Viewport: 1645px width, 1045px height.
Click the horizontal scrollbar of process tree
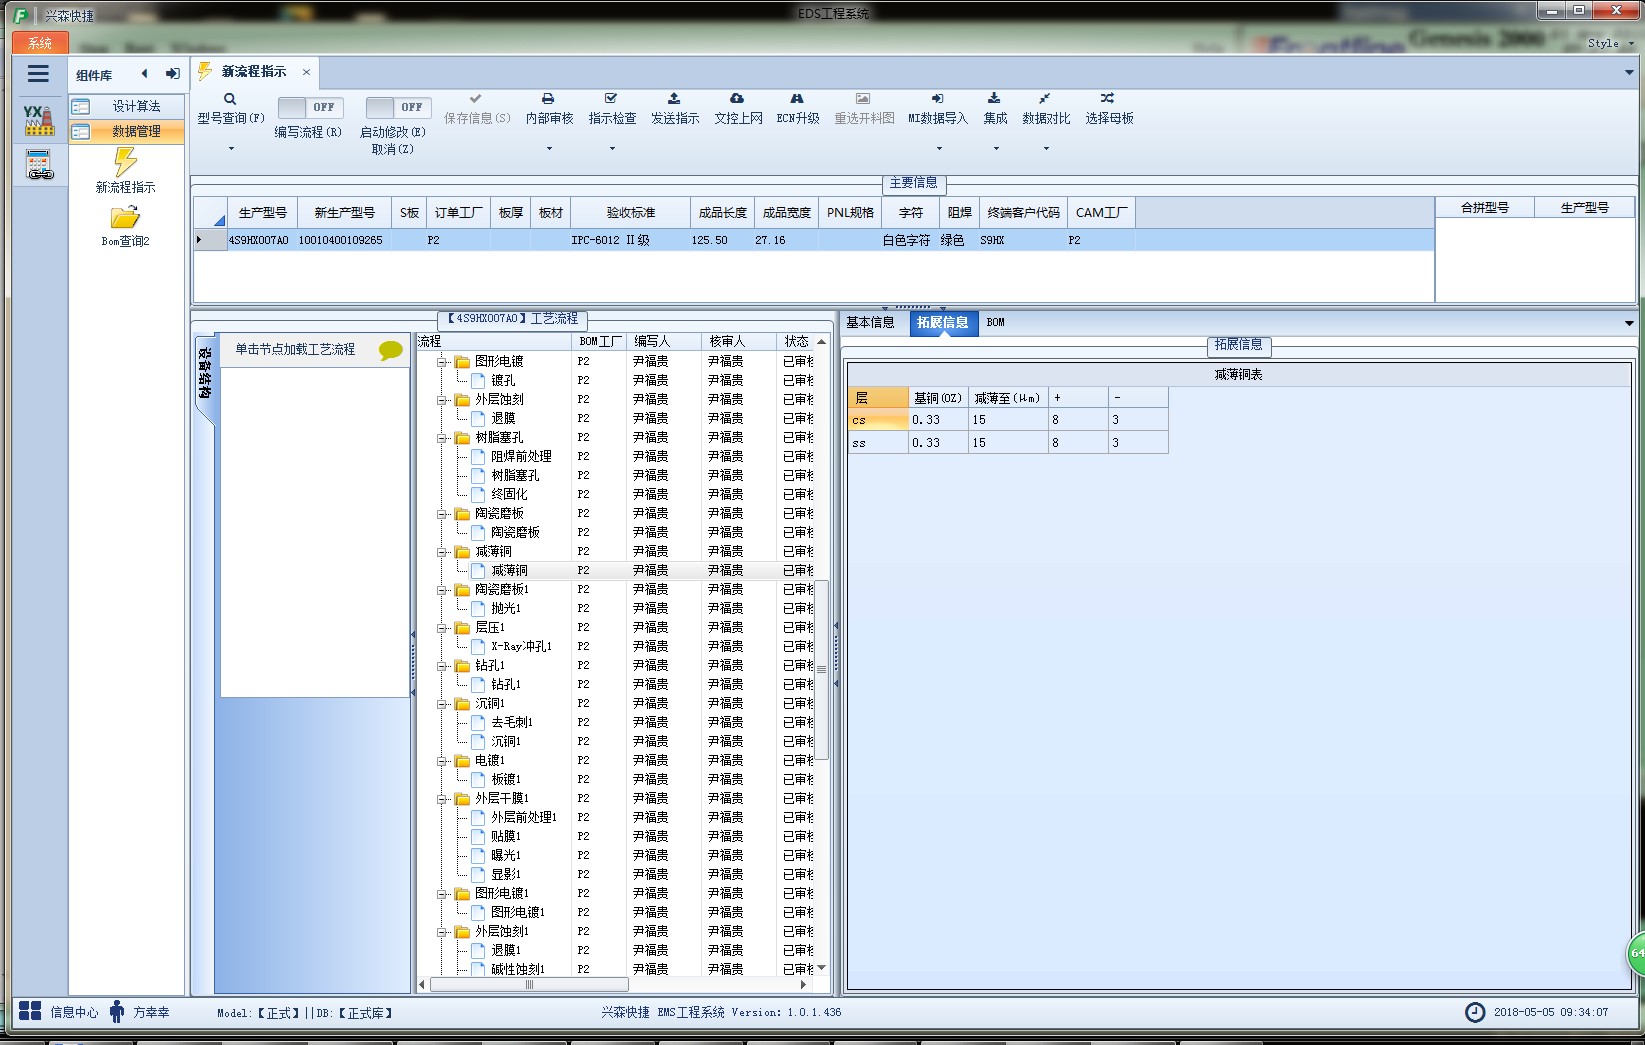pyautogui.click(x=529, y=985)
